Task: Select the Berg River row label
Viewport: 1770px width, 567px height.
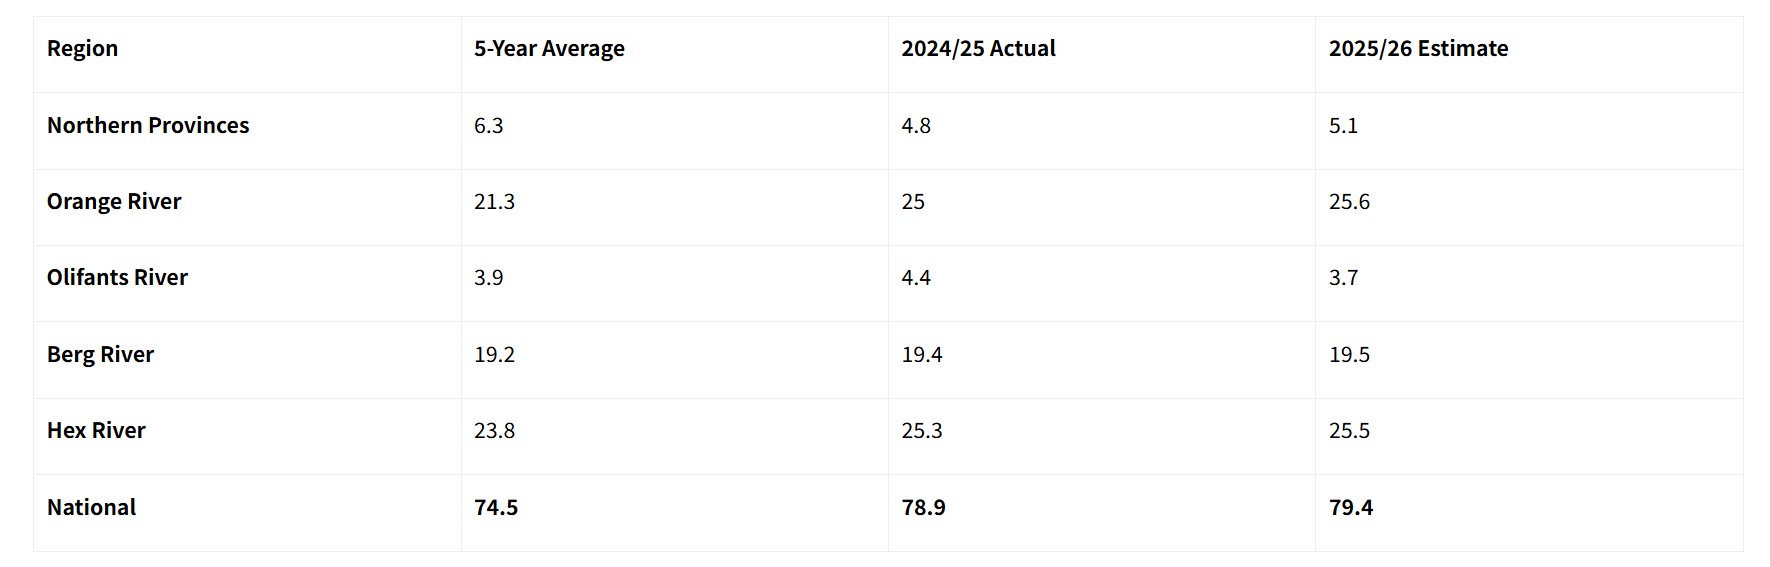Action: point(100,354)
